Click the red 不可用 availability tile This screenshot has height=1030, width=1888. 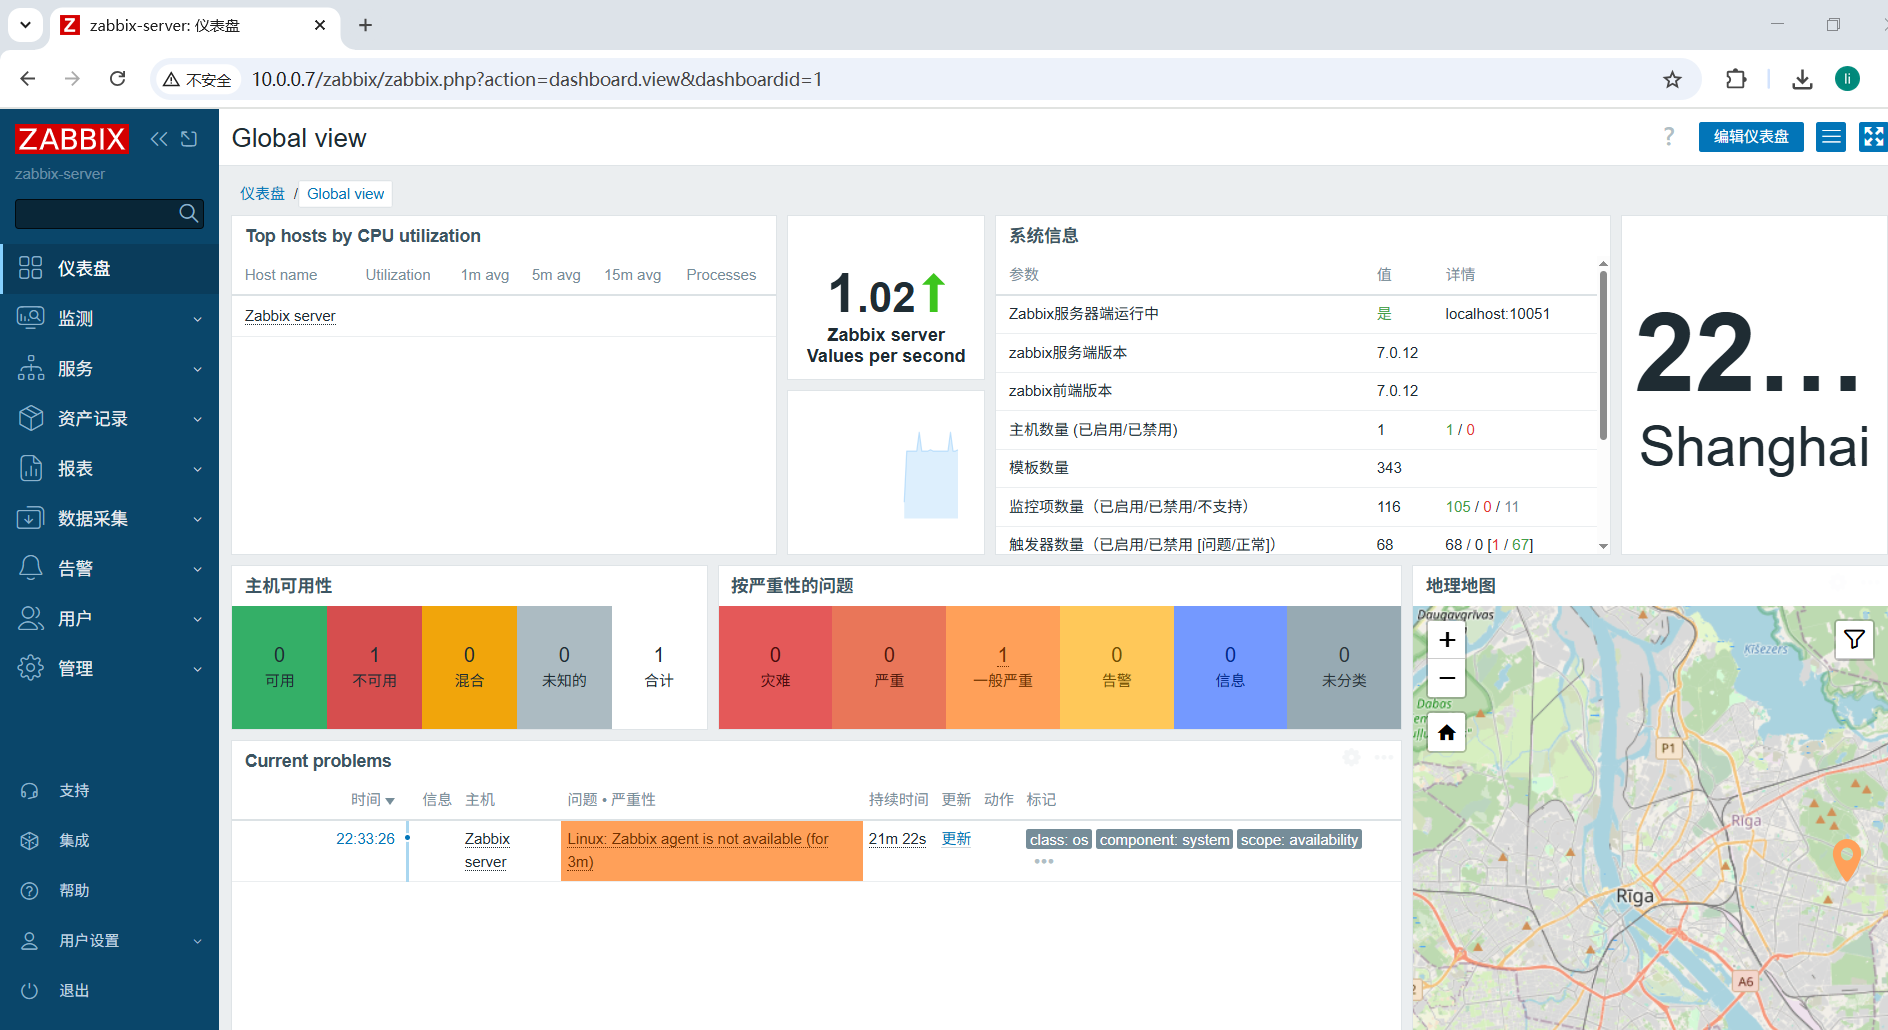pyautogui.click(x=374, y=667)
